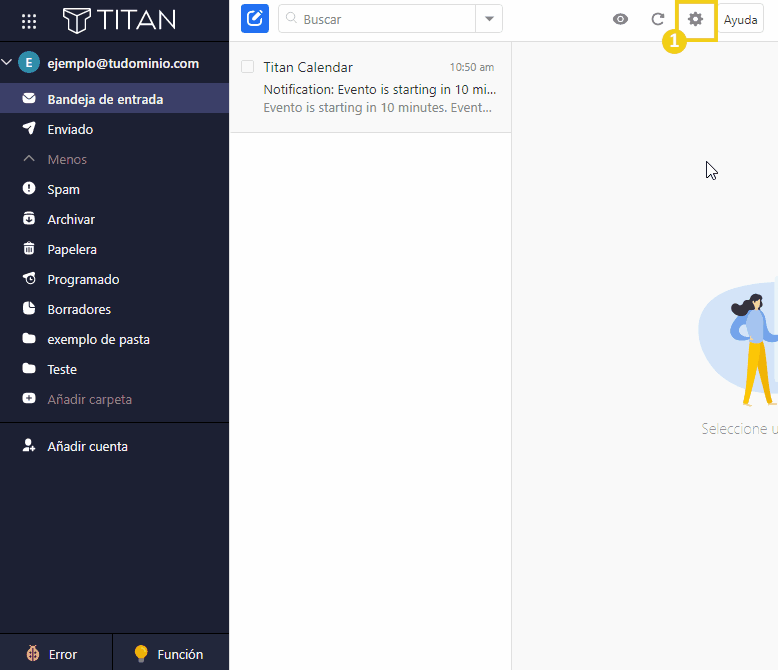Screen dimensions: 778x670
Task: Collapse the ejemplo@tudominio.com account chevron
Action: pos(7,63)
